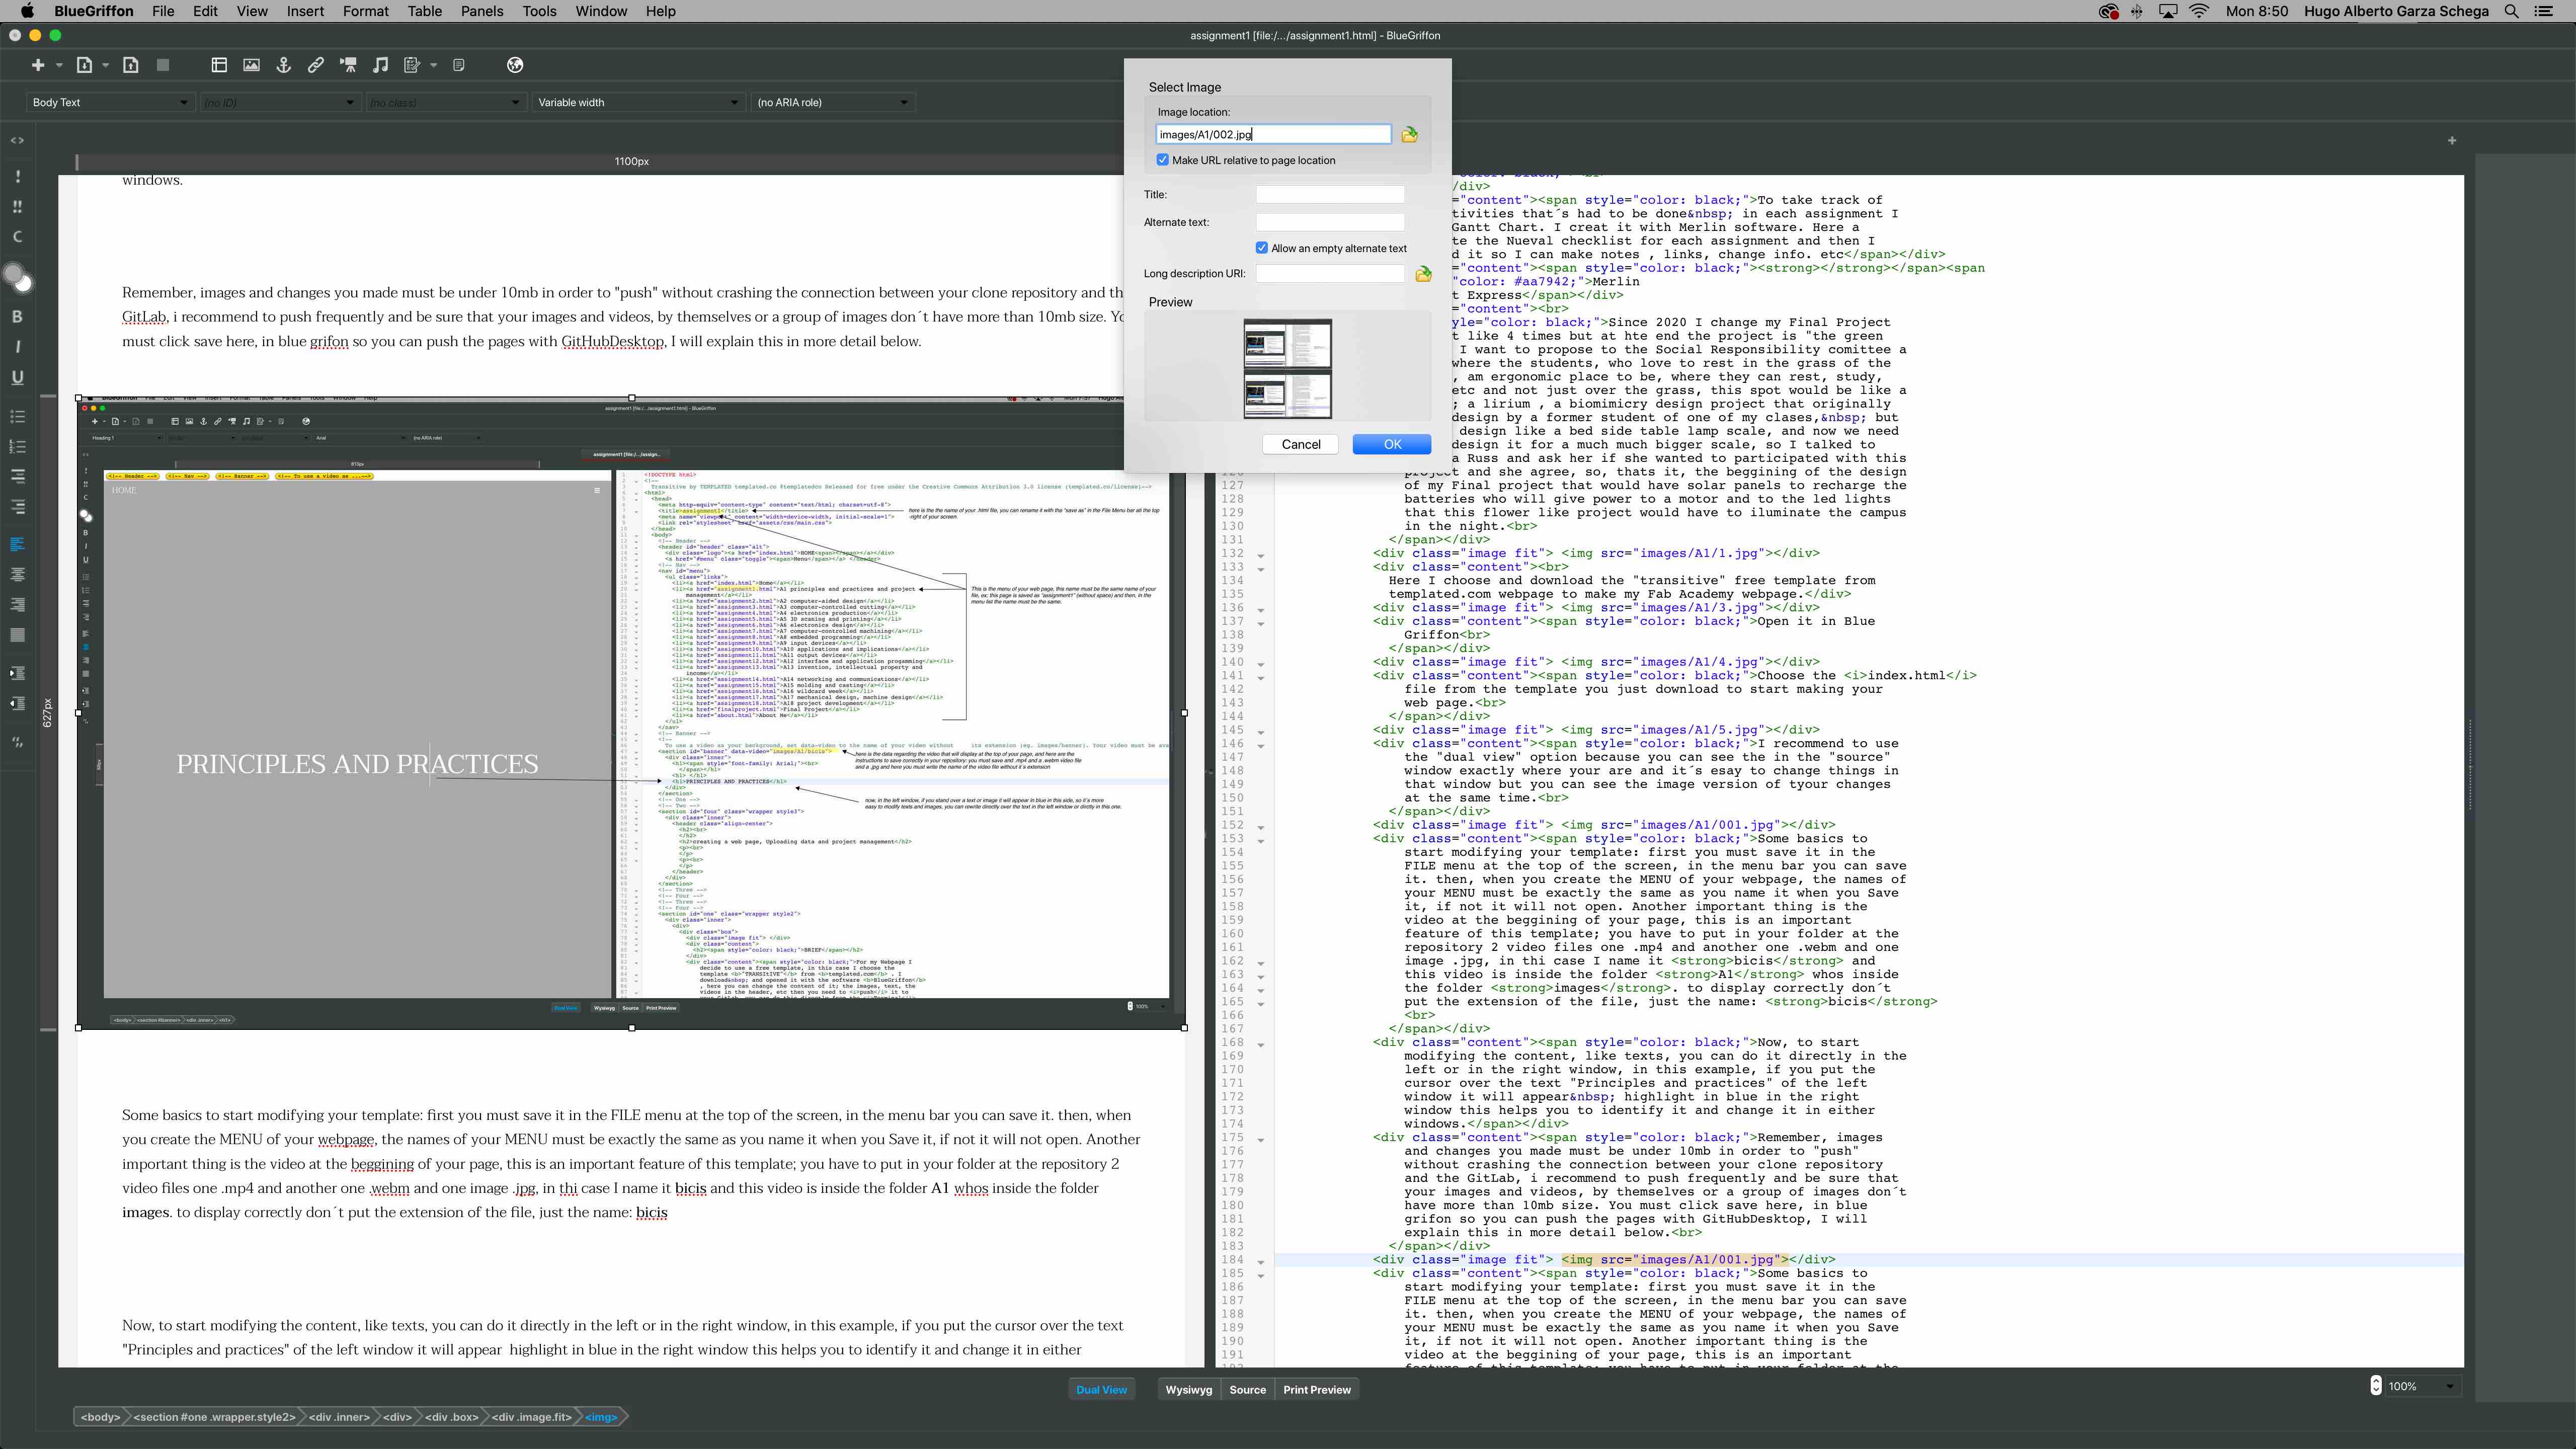Insert an anchor using the anchor icon
Viewport: 2576px width, 1449px height.
pos(284,65)
